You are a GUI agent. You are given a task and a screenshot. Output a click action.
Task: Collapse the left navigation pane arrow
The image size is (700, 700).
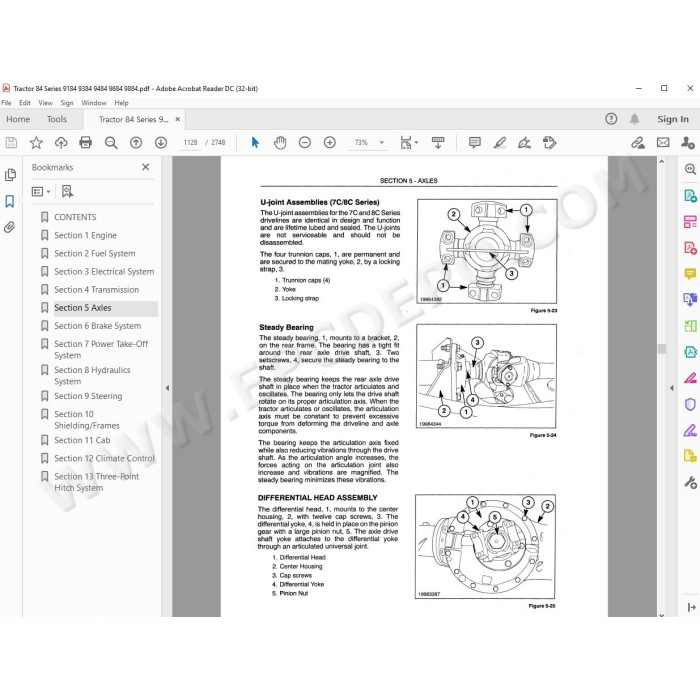(x=167, y=388)
